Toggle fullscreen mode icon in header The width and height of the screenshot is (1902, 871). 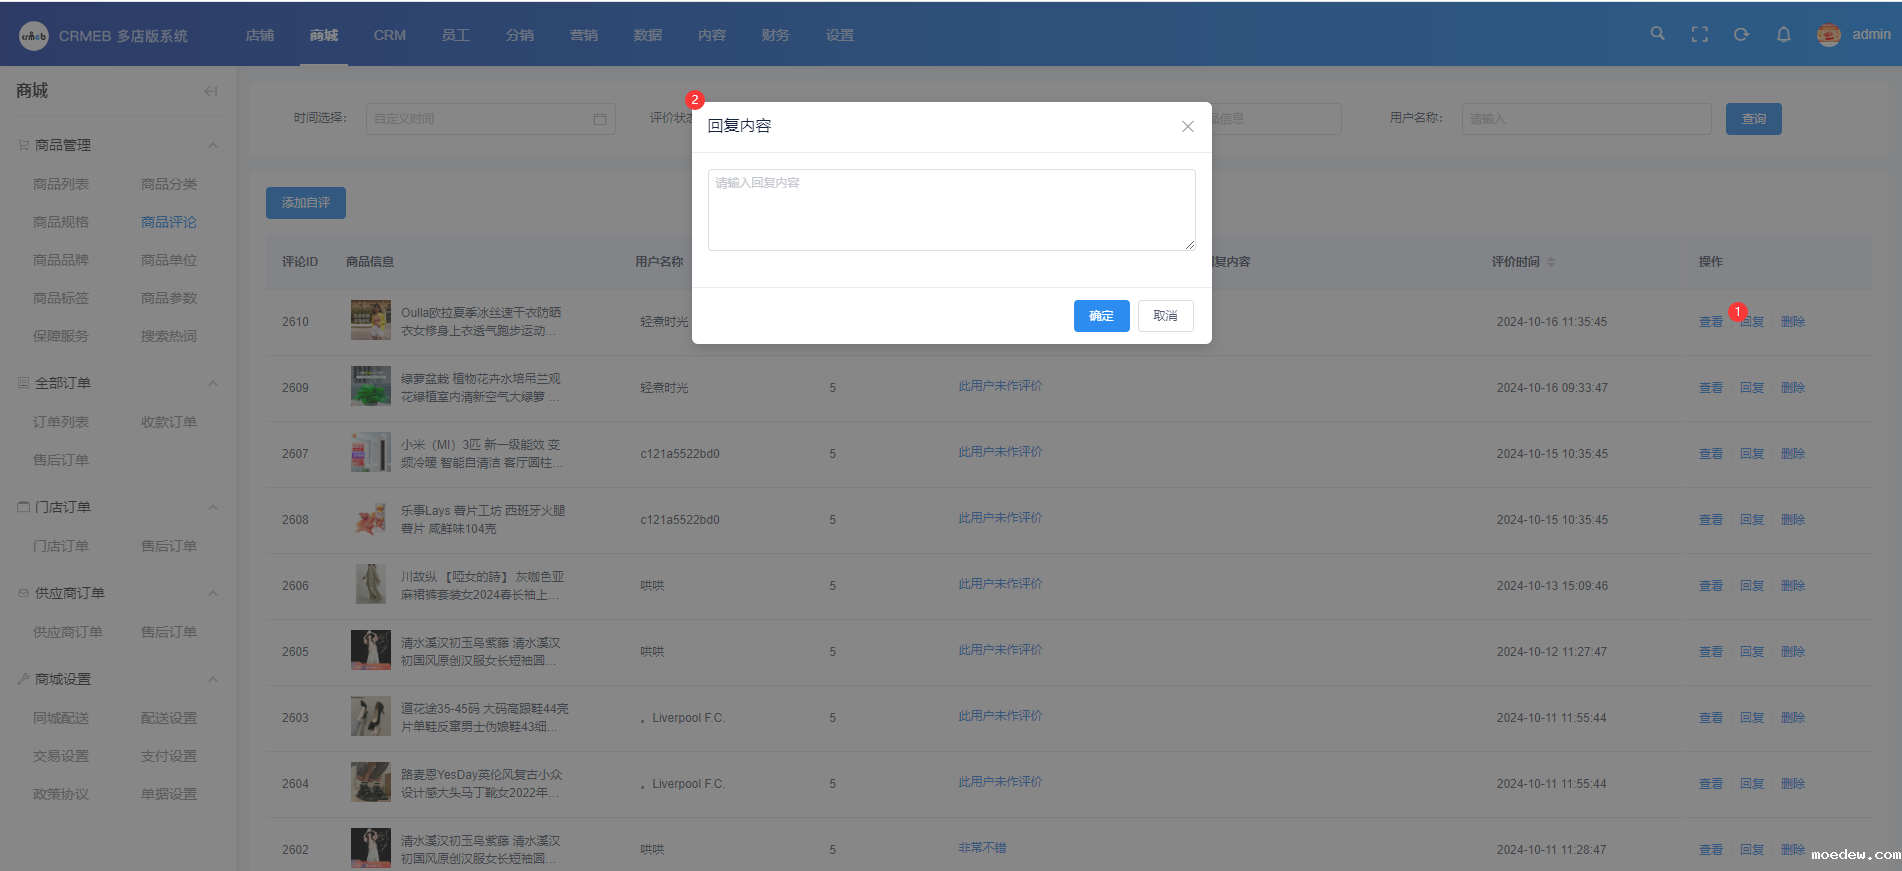point(1699,35)
